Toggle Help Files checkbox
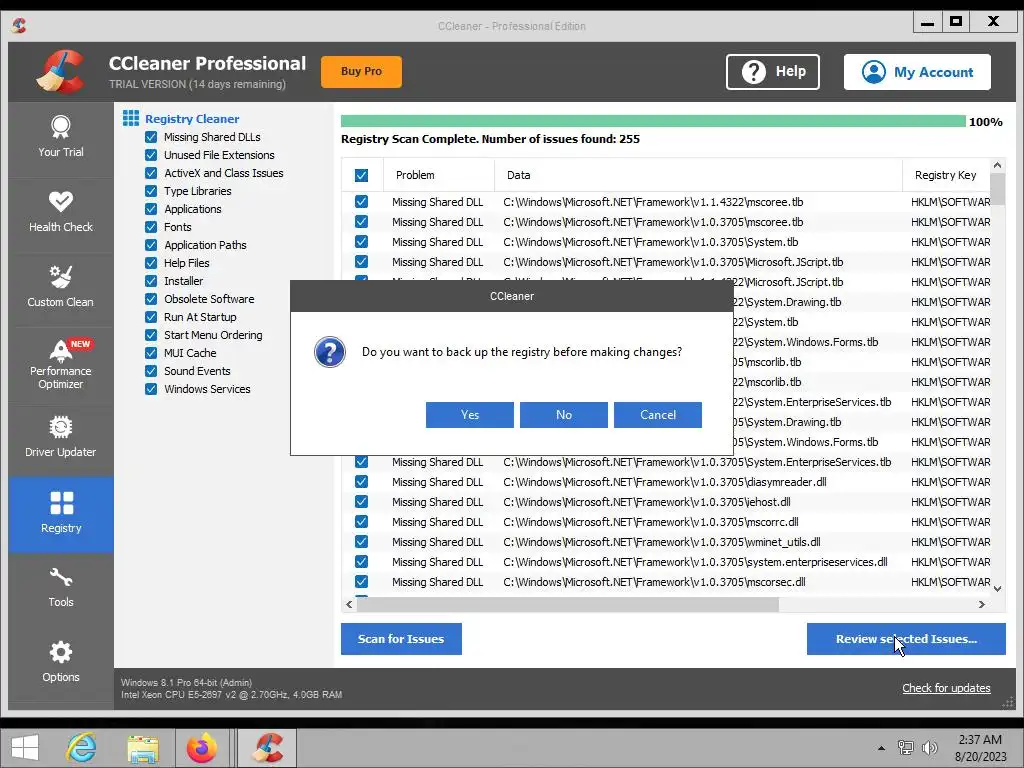1024x768 pixels. [151, 263]
